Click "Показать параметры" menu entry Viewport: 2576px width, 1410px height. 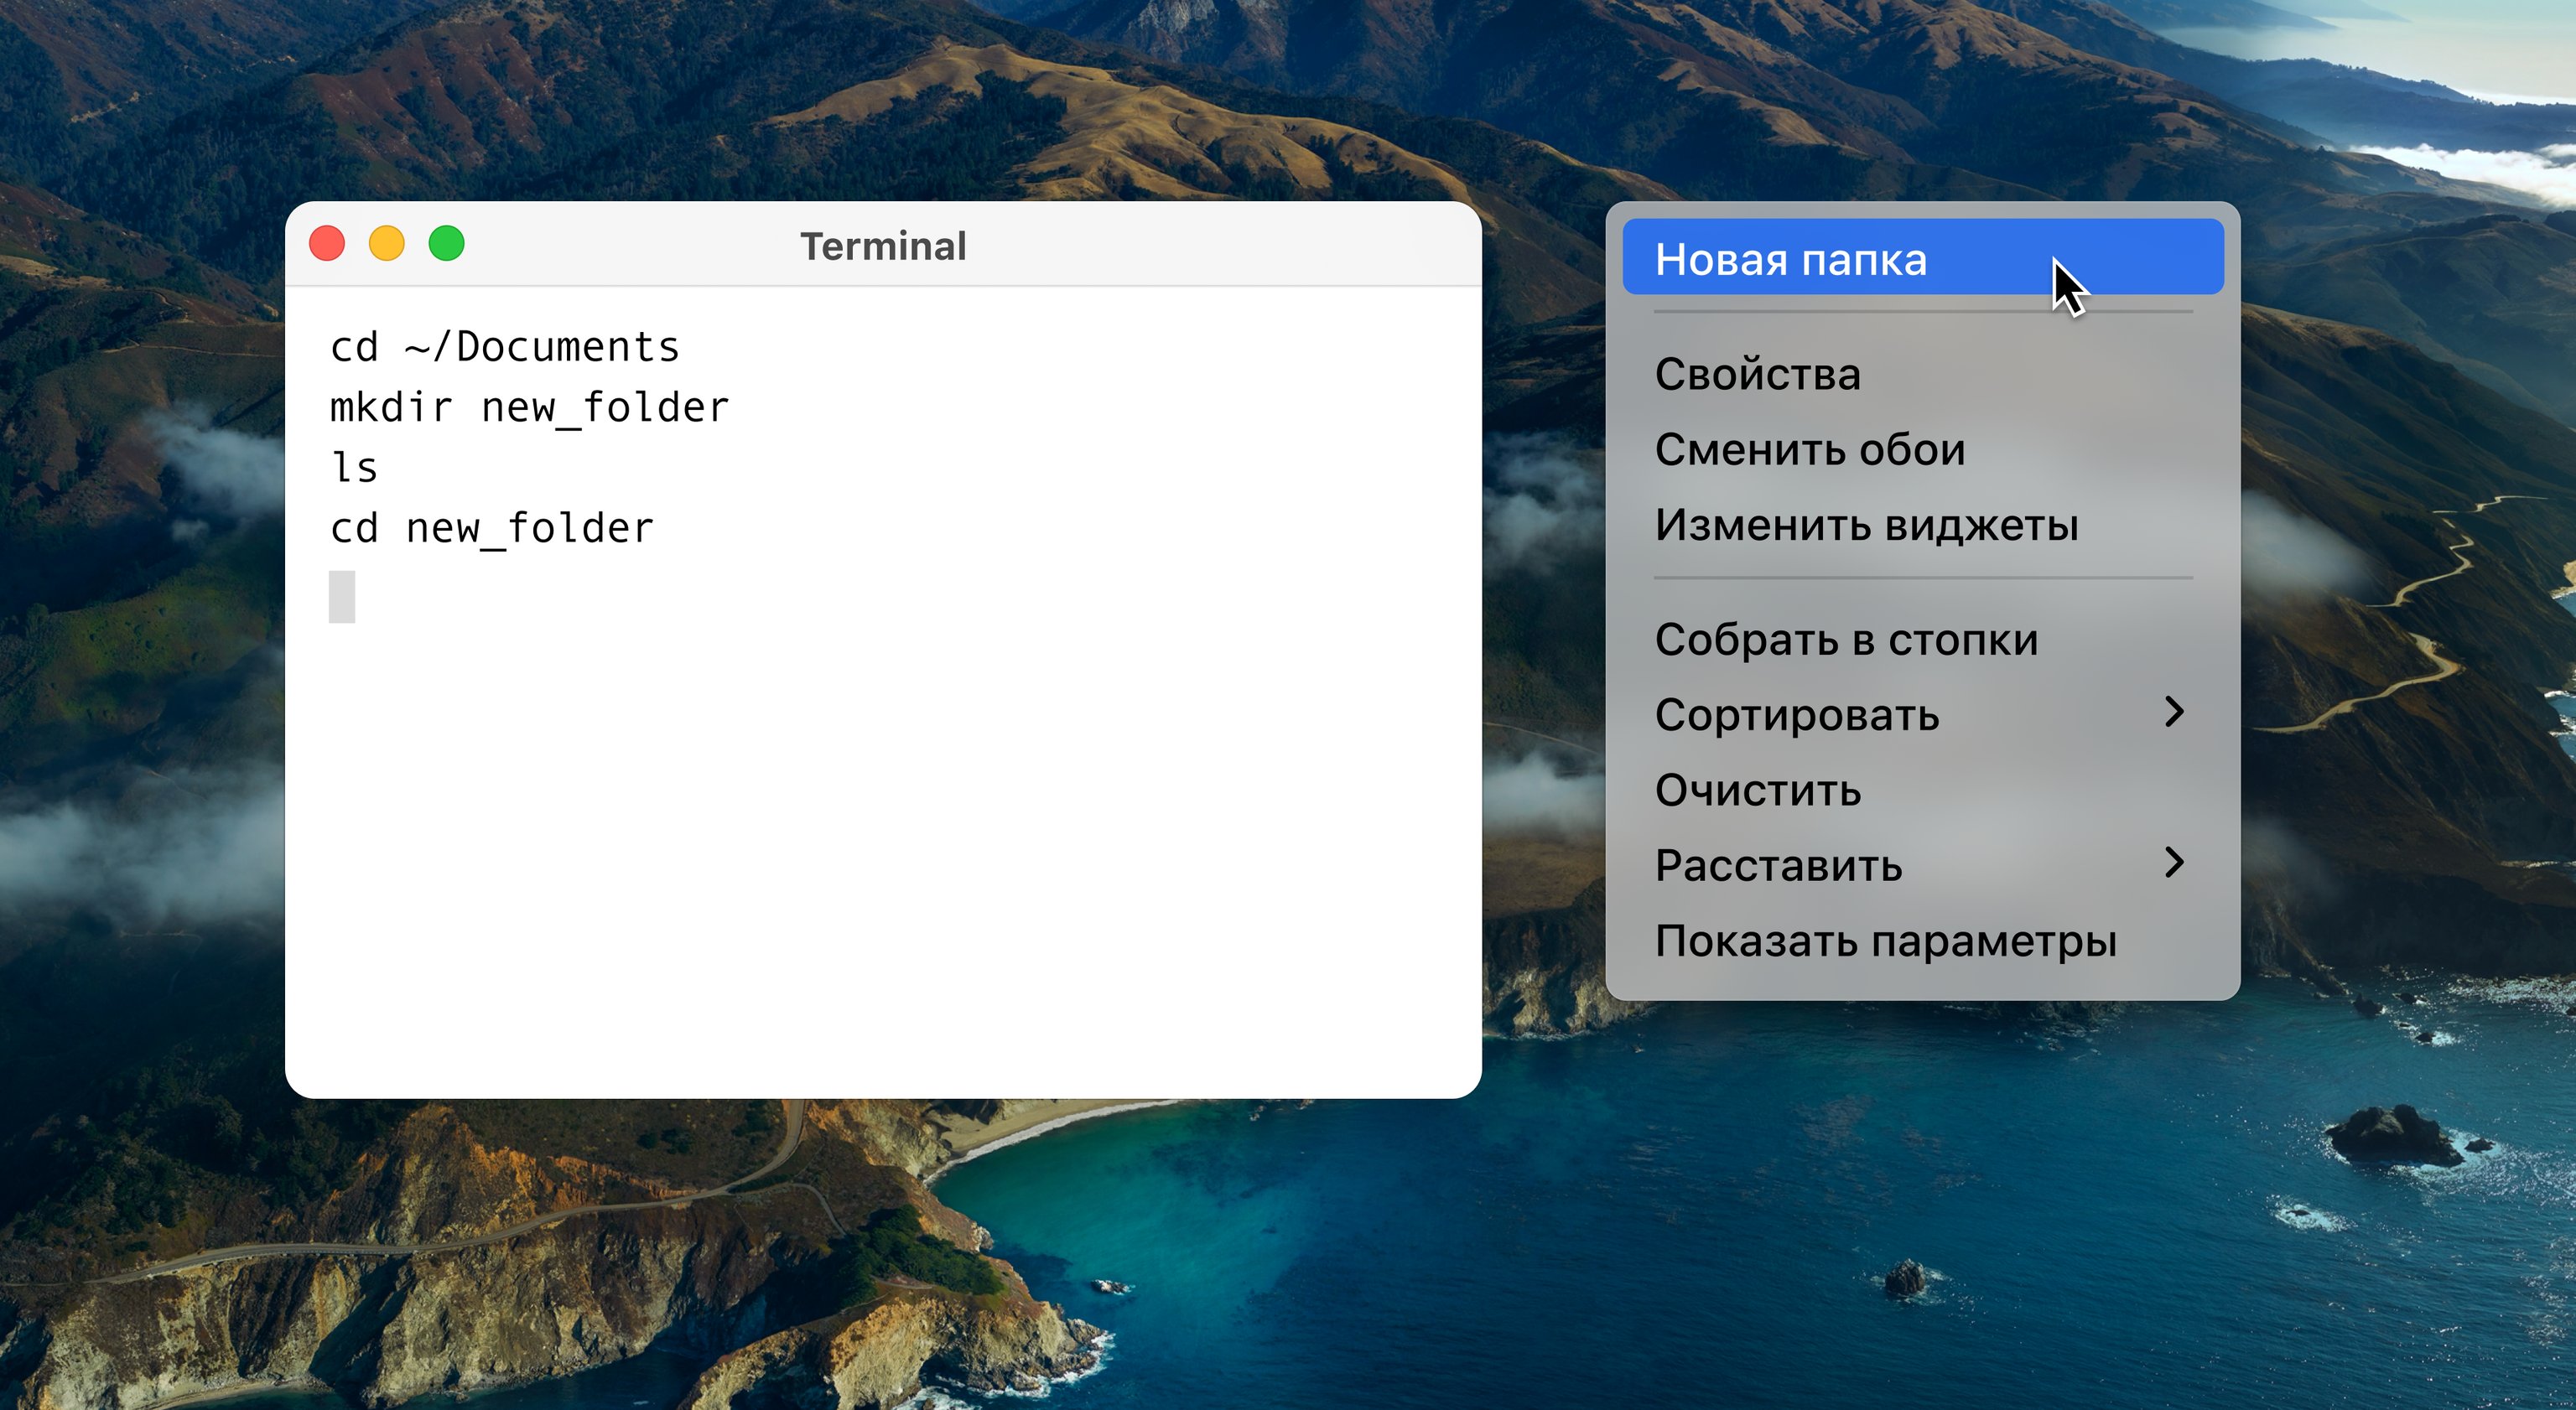click(x=1922, y=941)
